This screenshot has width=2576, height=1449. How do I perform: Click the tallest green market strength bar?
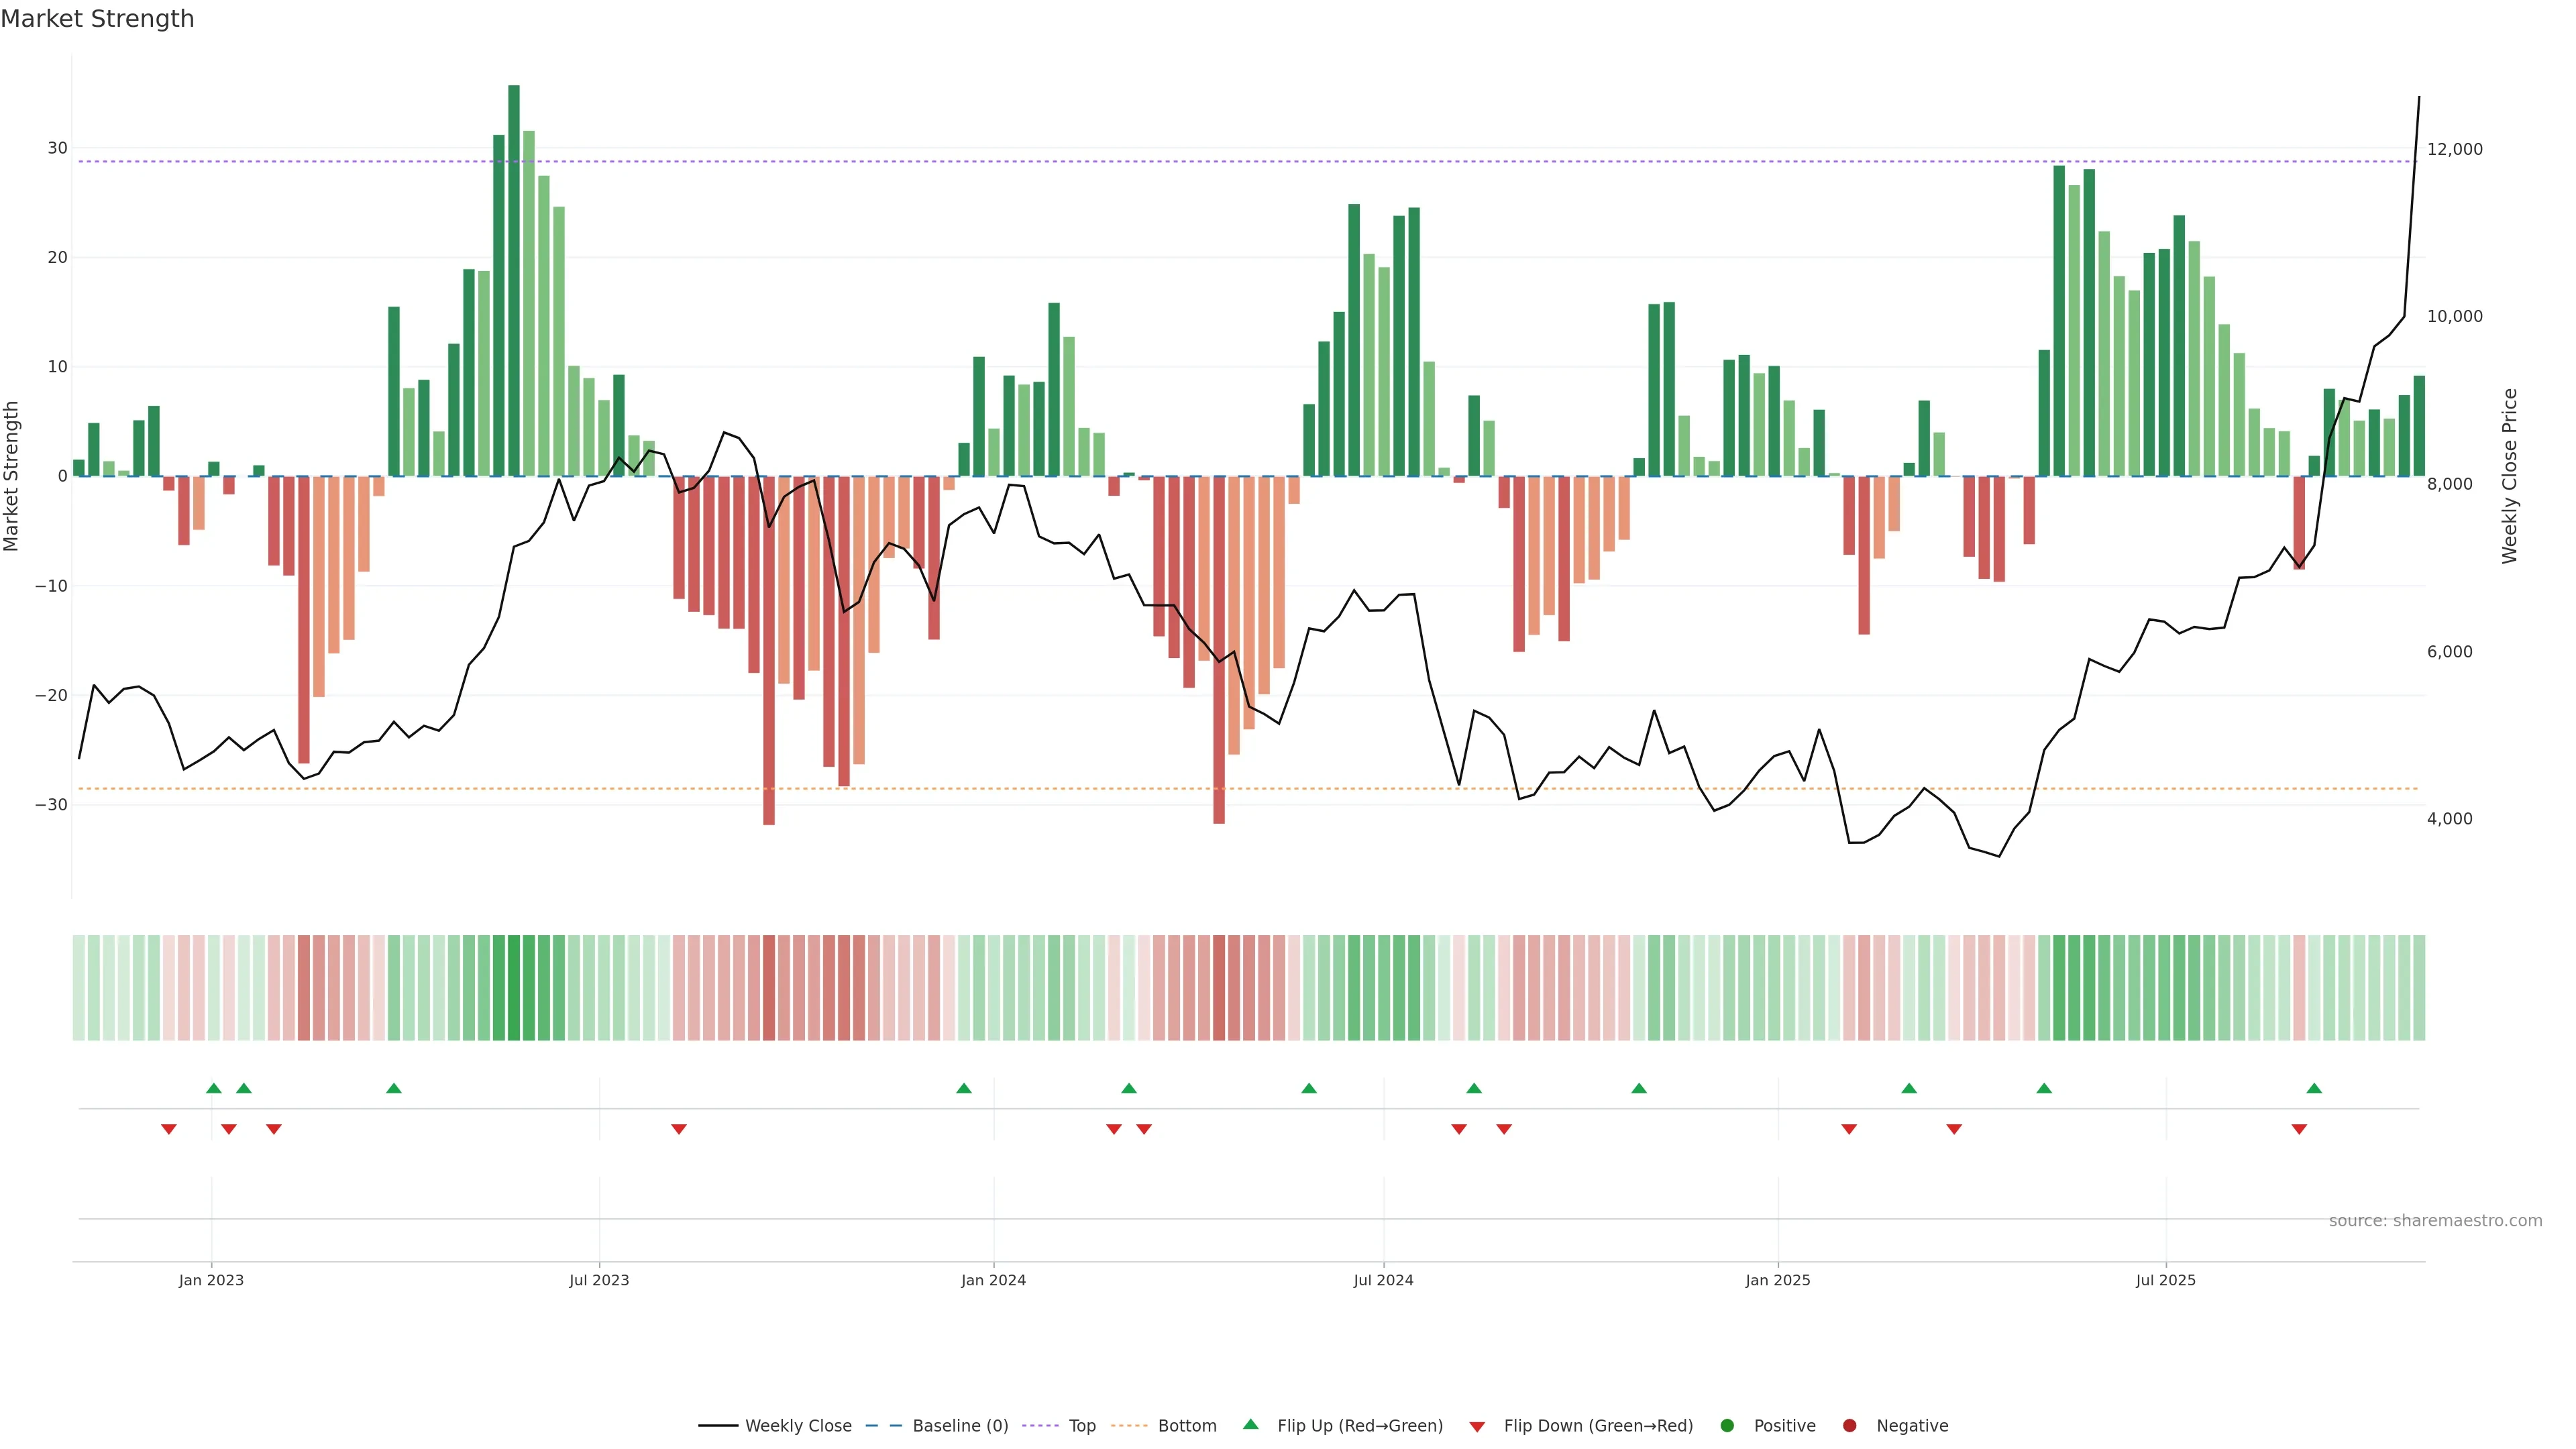[x=514, y=280]
